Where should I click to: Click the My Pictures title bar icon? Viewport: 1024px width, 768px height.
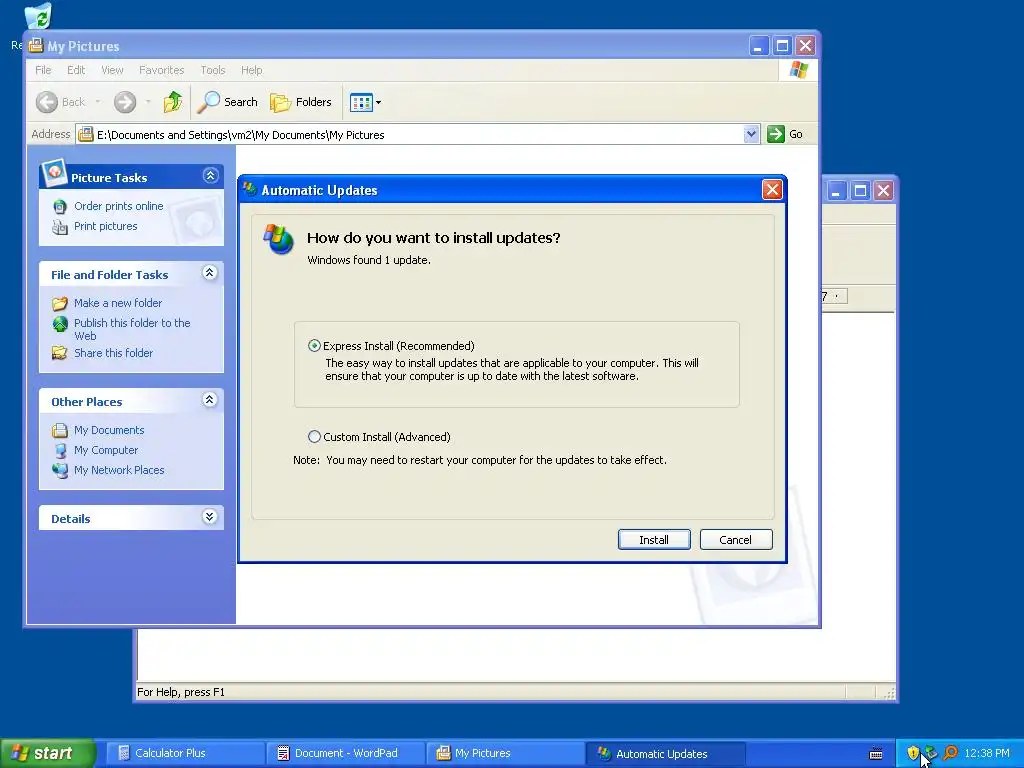(x=36, y=46)
